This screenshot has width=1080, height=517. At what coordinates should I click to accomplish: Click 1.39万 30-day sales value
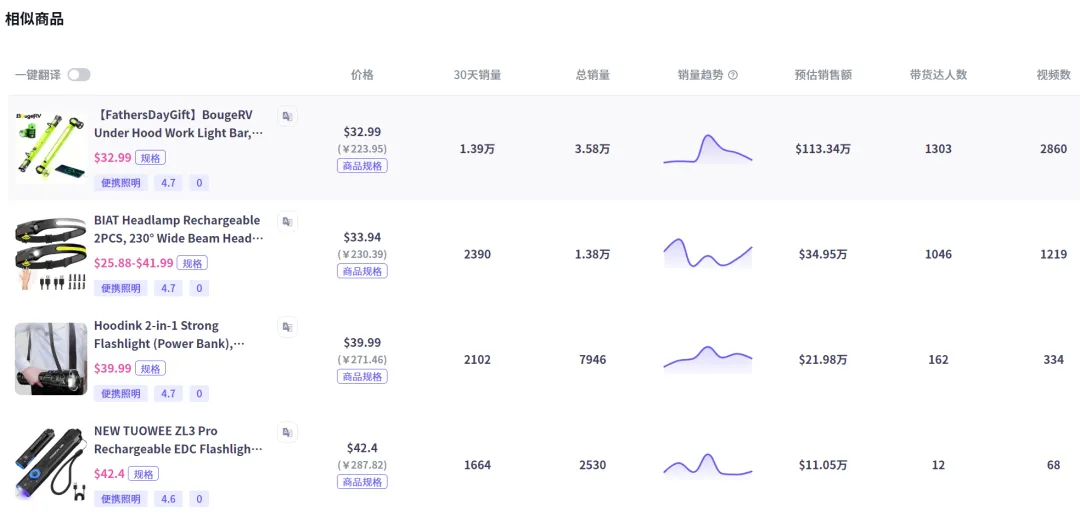(x=477, y=149)
